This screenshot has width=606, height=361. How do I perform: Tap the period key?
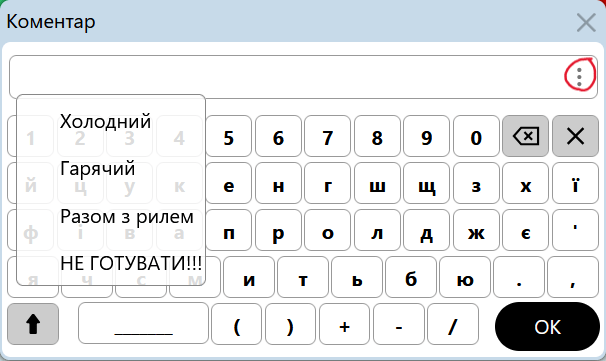(519, 277)
